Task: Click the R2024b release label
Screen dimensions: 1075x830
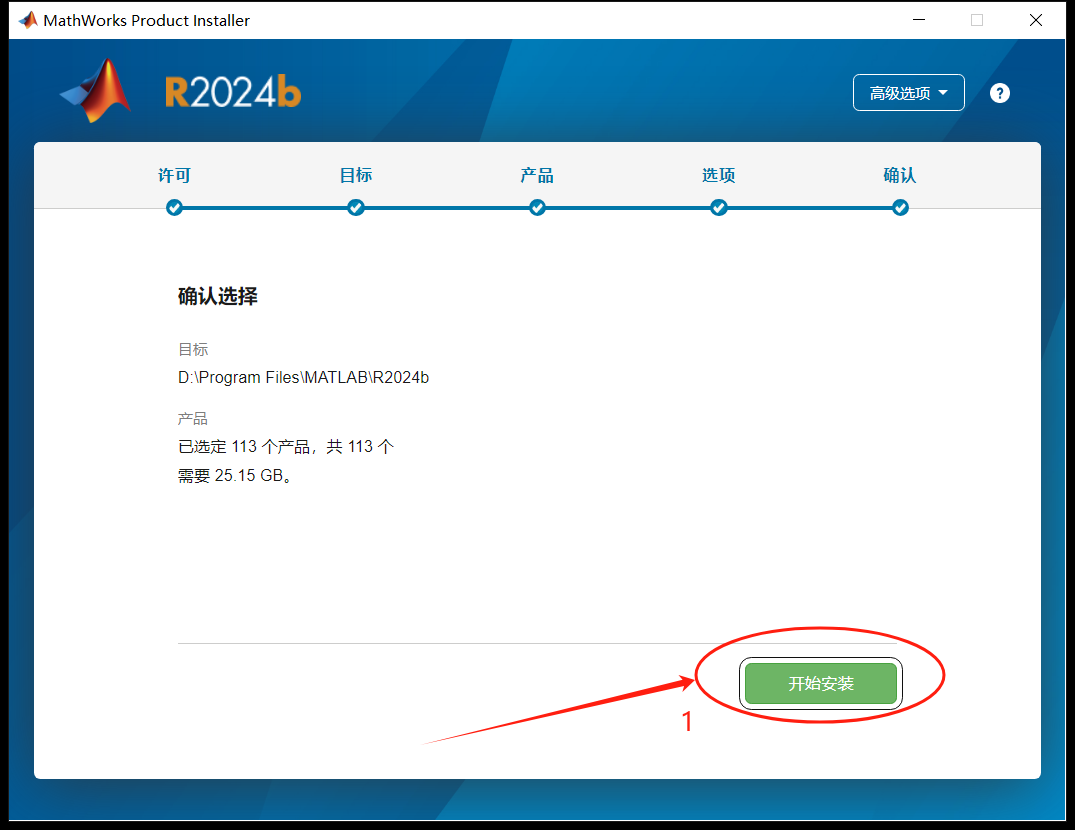Action: pyautogui.click(x=233, y=92)
